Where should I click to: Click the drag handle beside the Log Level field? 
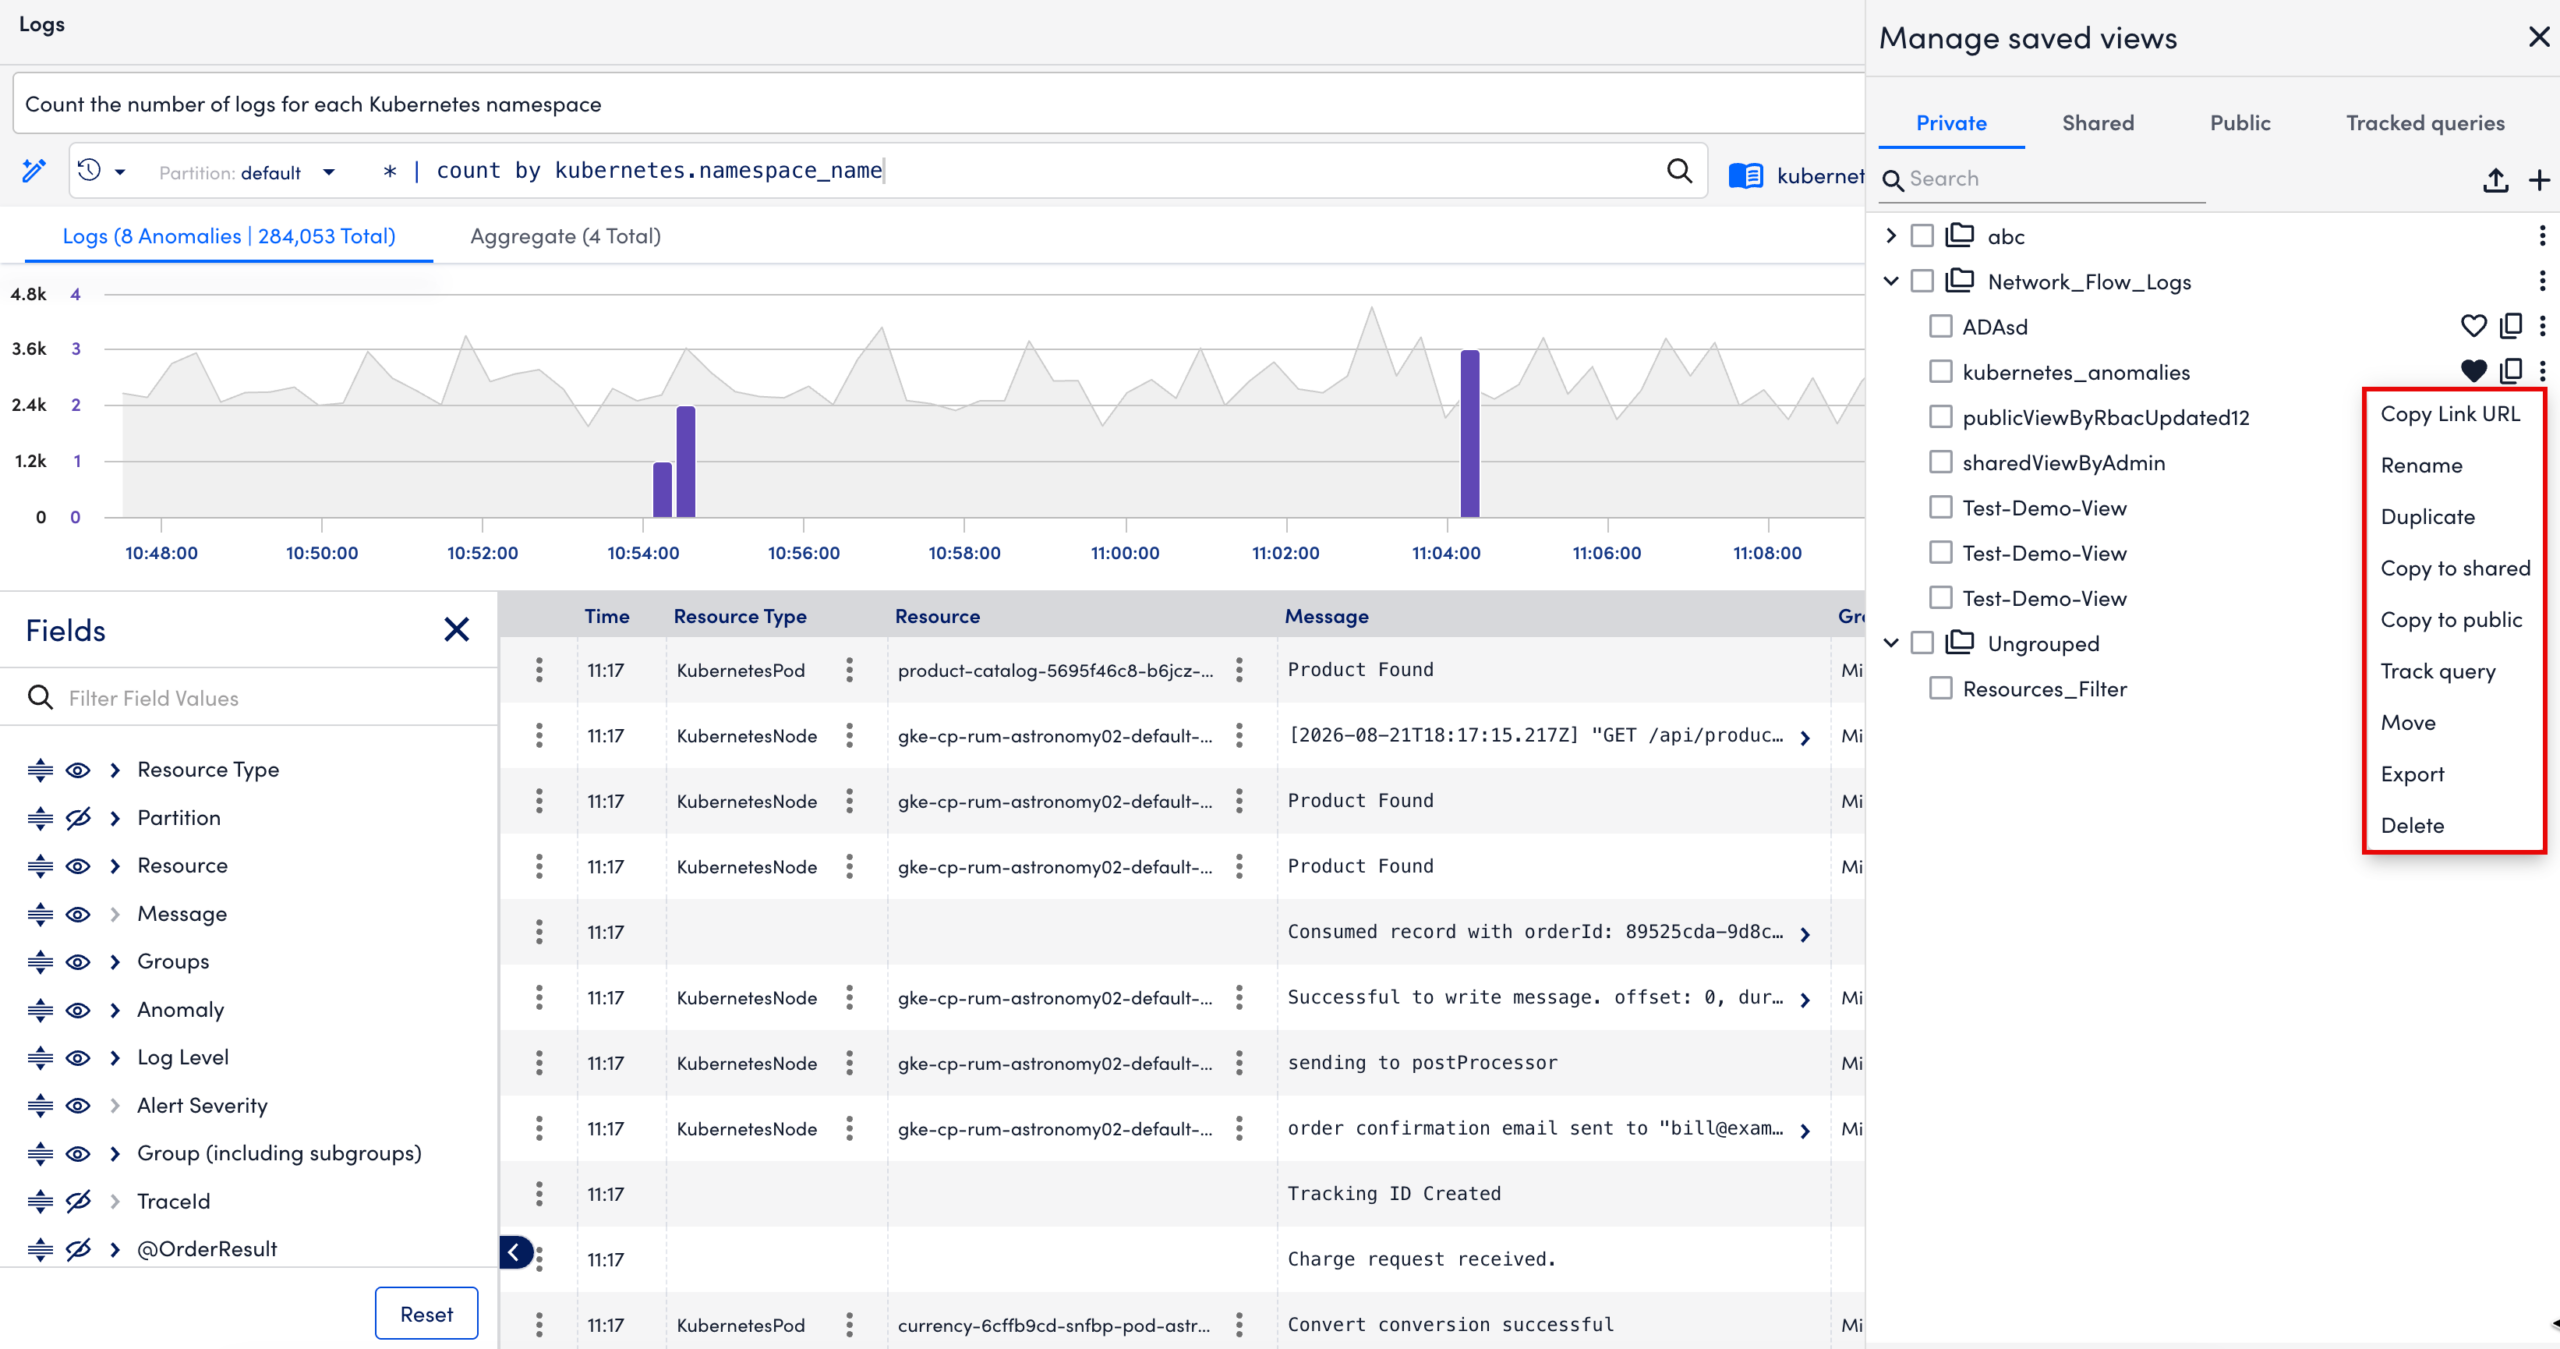[40, 1058]
